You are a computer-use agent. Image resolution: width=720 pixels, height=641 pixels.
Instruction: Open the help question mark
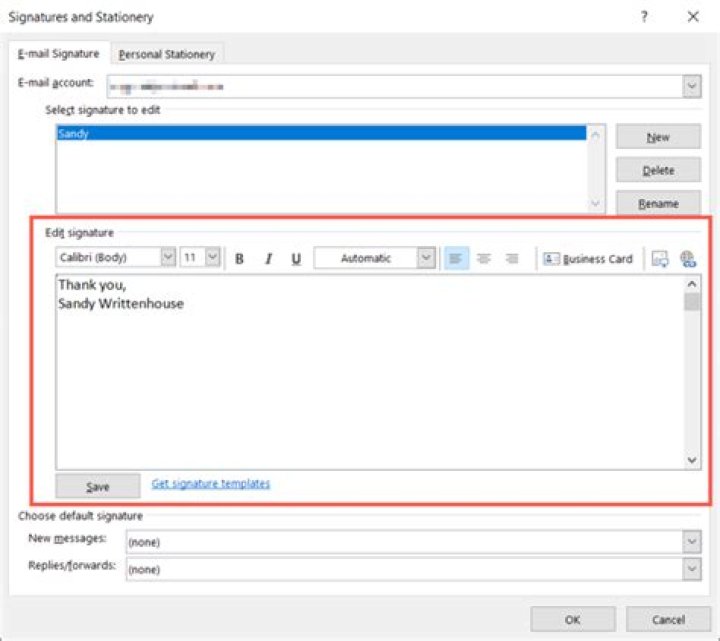tap(645, 17)
